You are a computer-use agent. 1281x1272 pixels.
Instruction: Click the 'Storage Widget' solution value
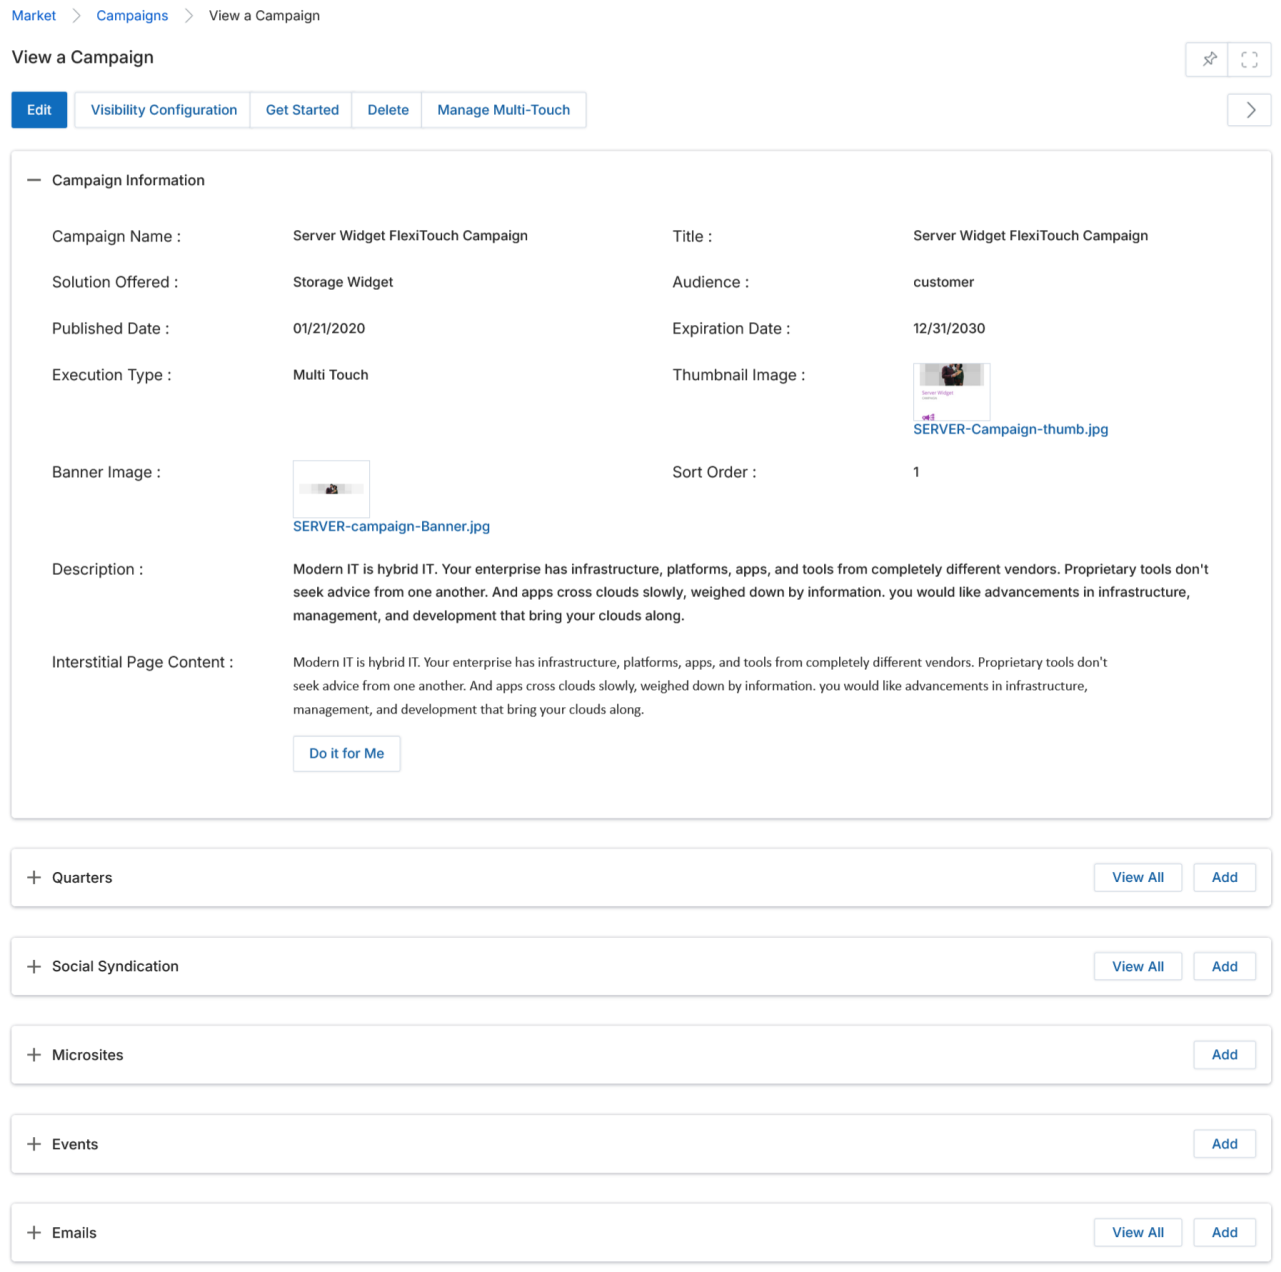tap(343, 282)
